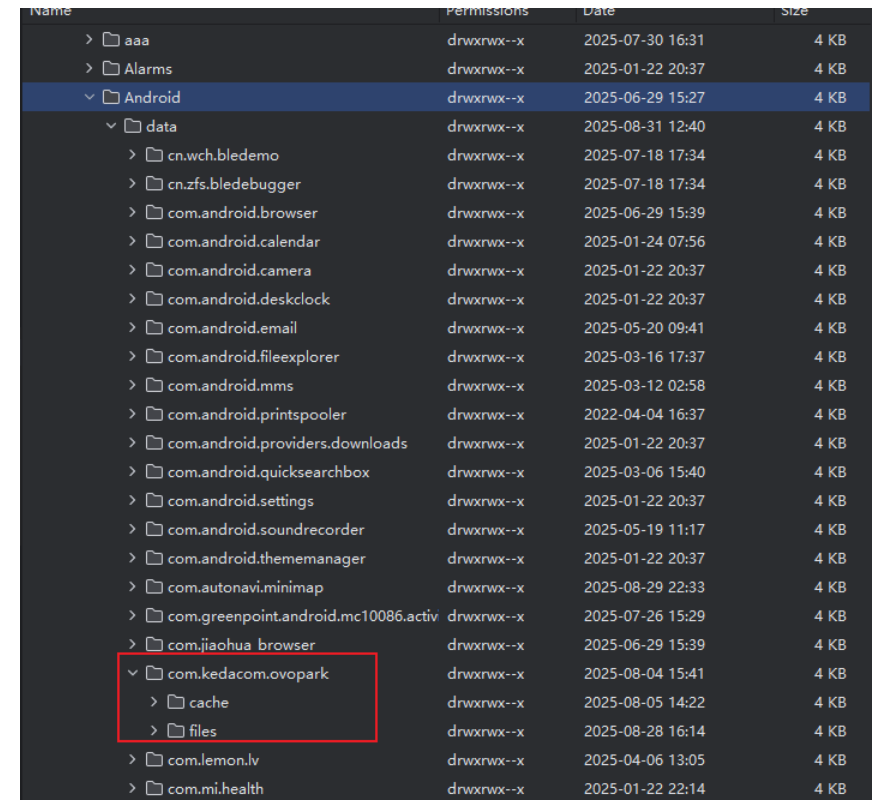Image resolution: width=889 pixels, height=809 pixels.
Task: Sort by the Size column header
Action: (x=794, y=11)
